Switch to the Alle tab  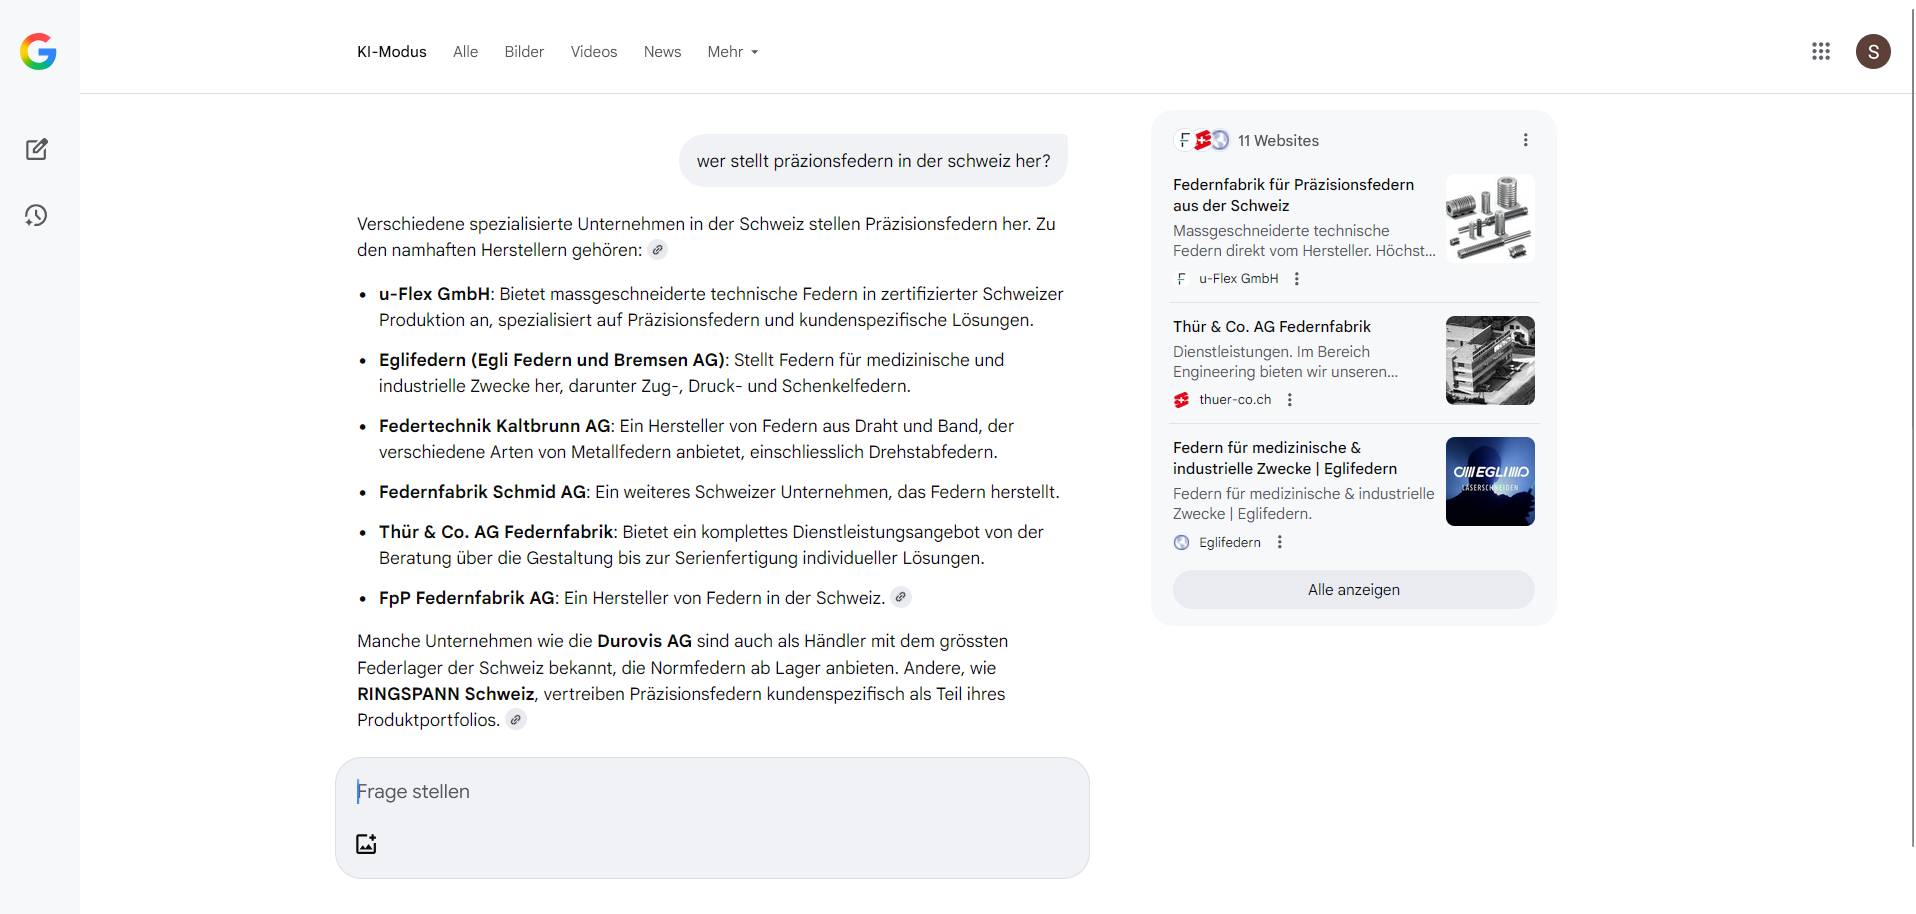[x=465, y=52]
